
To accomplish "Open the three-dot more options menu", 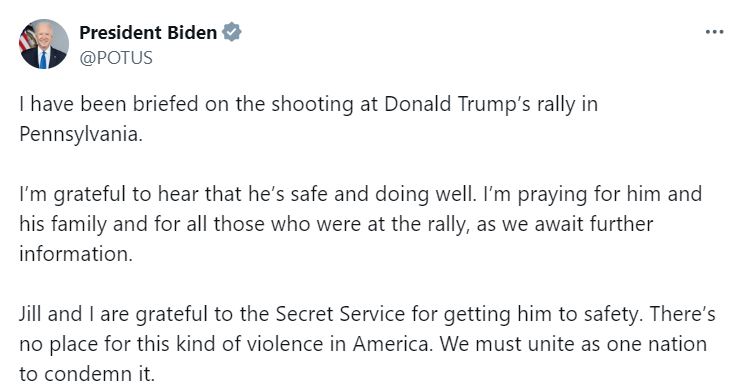I will tap(714, 32).
